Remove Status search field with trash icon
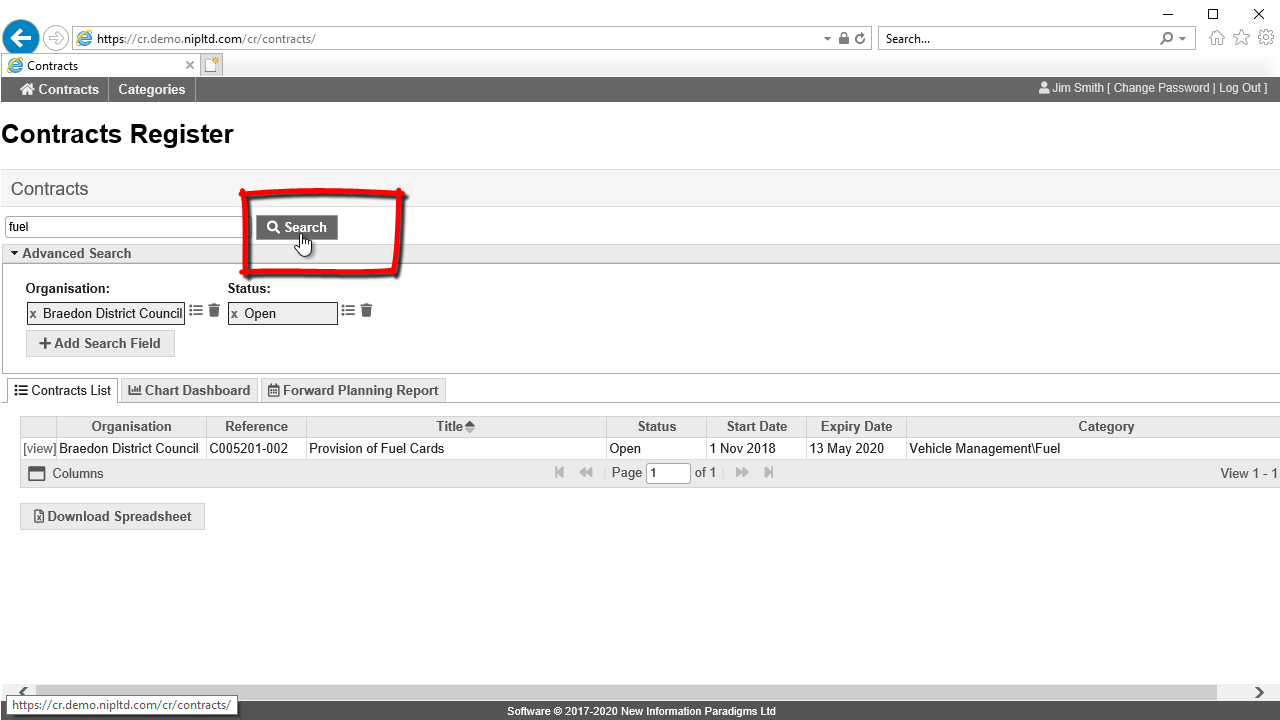 (x=366, y=311)
